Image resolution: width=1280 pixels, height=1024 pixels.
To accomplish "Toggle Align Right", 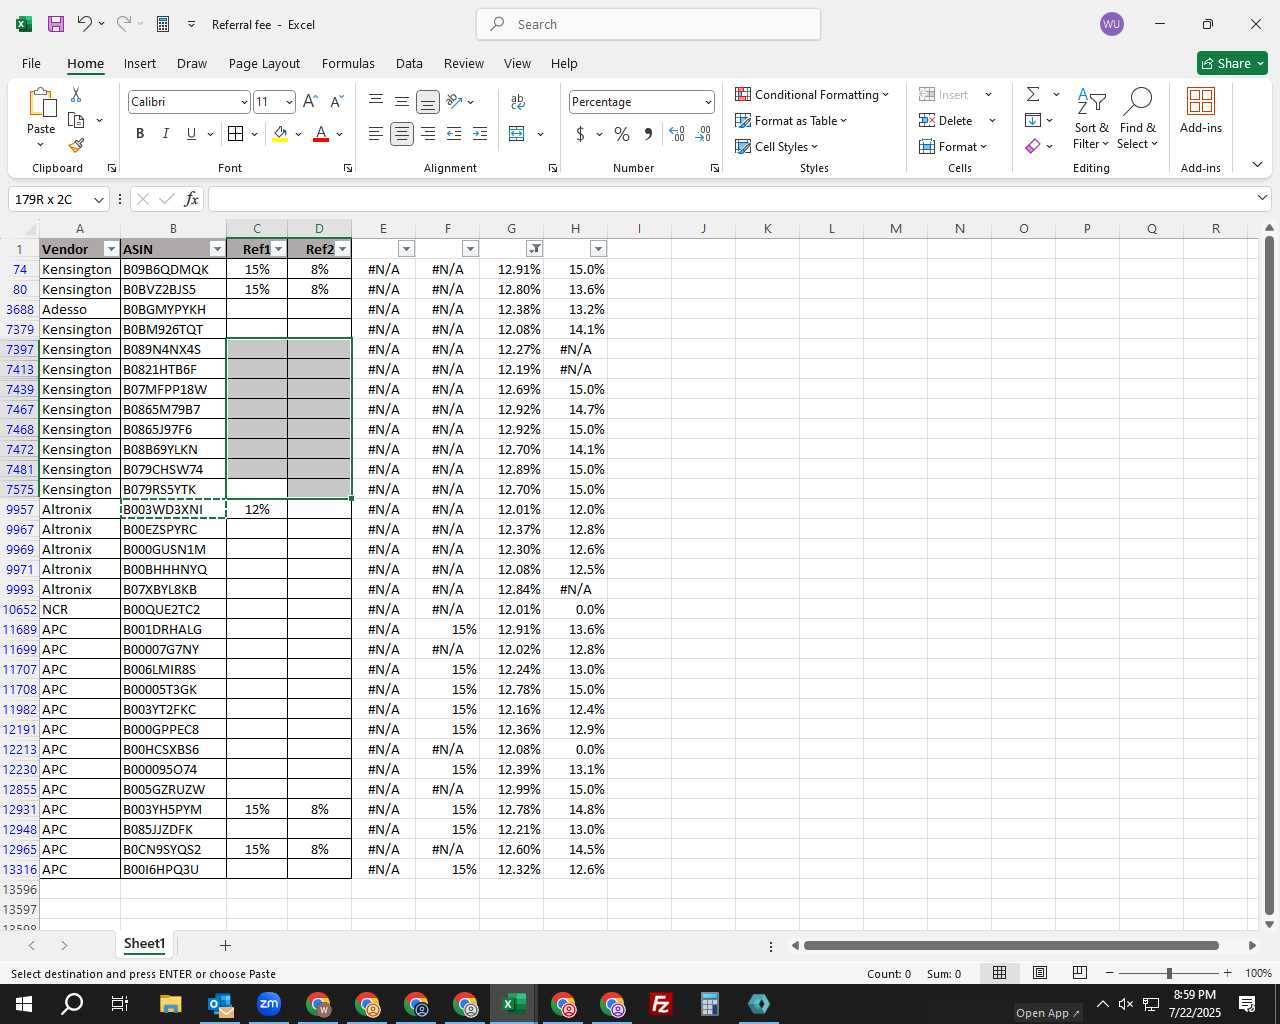I will pyautogui.click(x=428, y=134).
